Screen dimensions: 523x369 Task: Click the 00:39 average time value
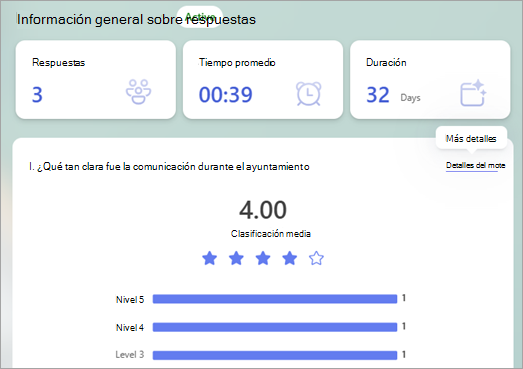(225, 95)
